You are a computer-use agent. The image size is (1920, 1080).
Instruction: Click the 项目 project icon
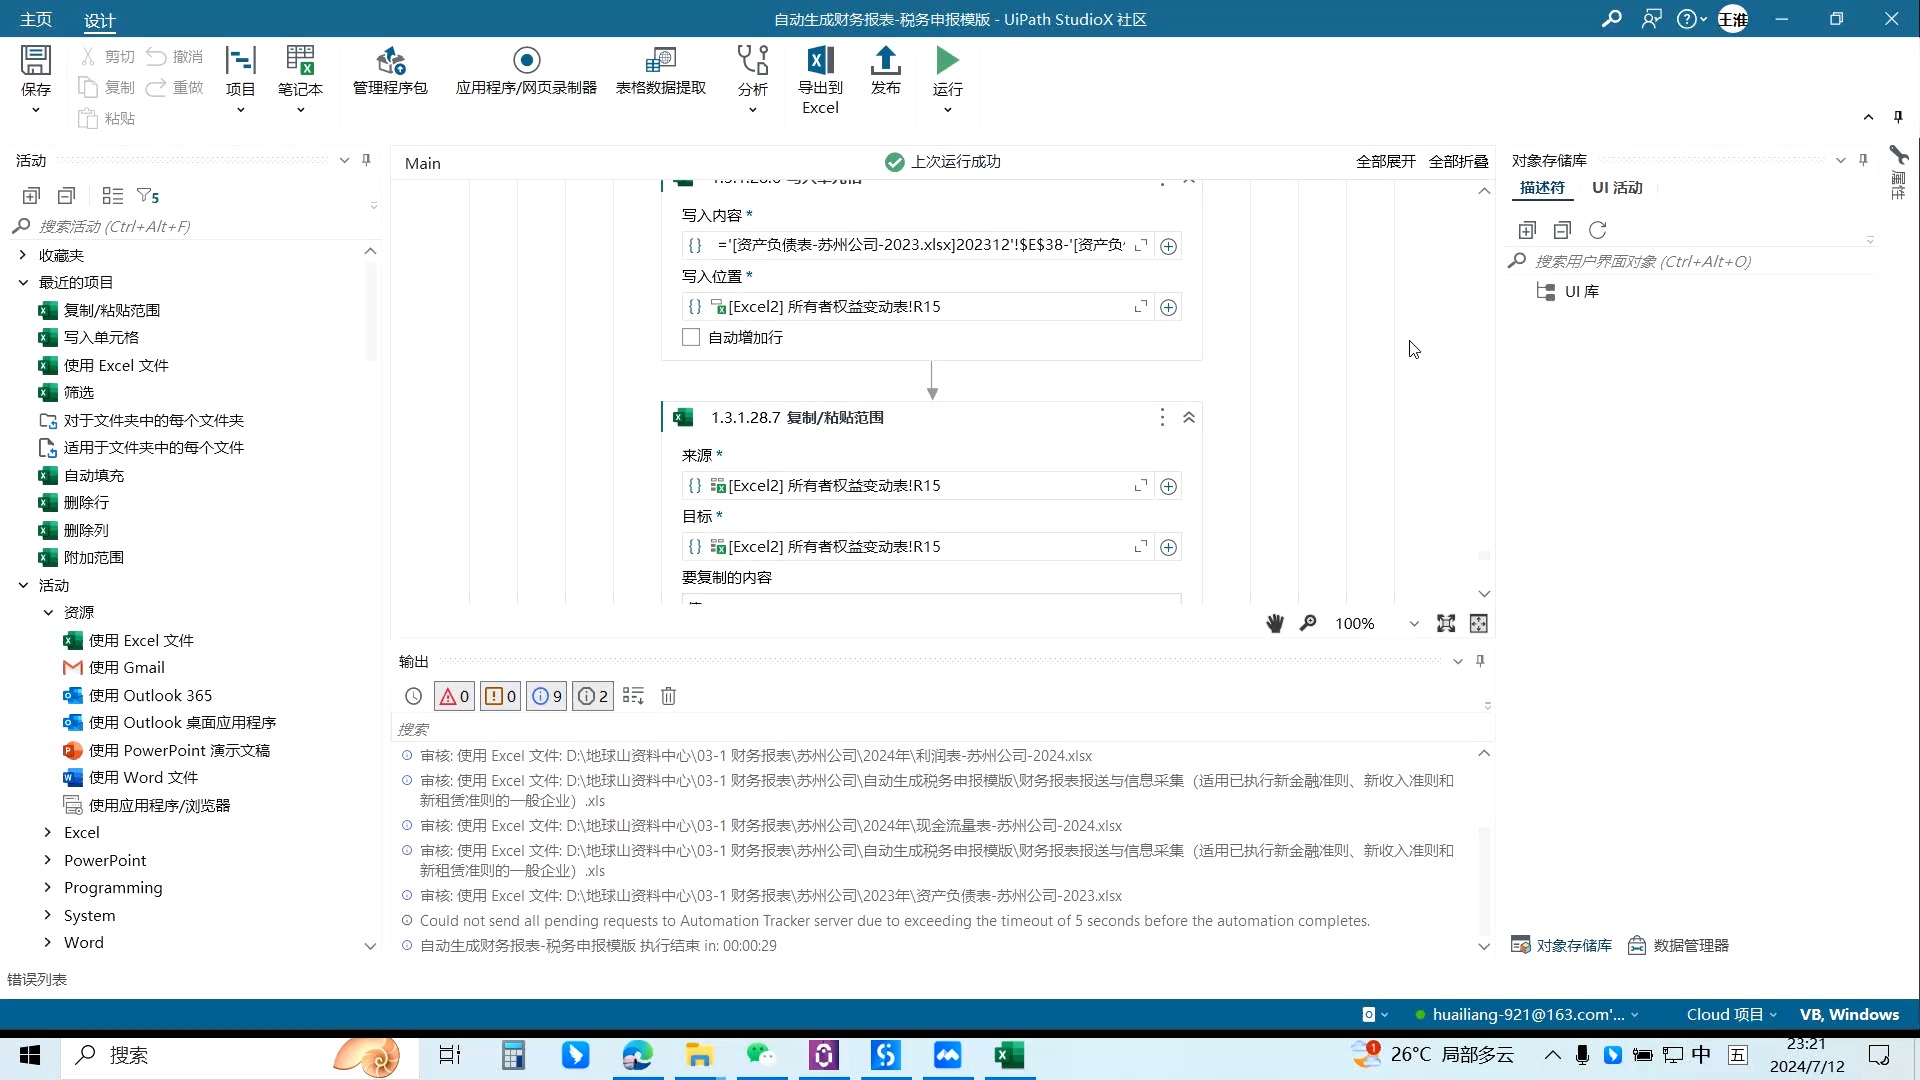[x=240, y=61]
